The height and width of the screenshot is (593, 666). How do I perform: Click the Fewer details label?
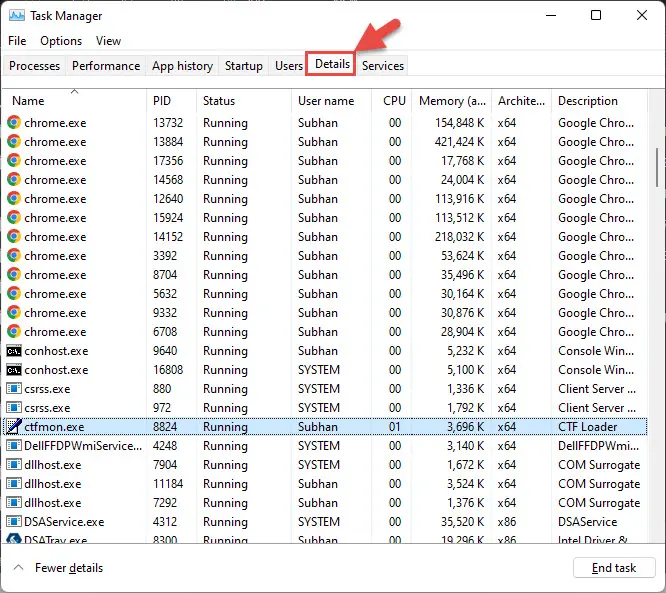tap(69, 568)
